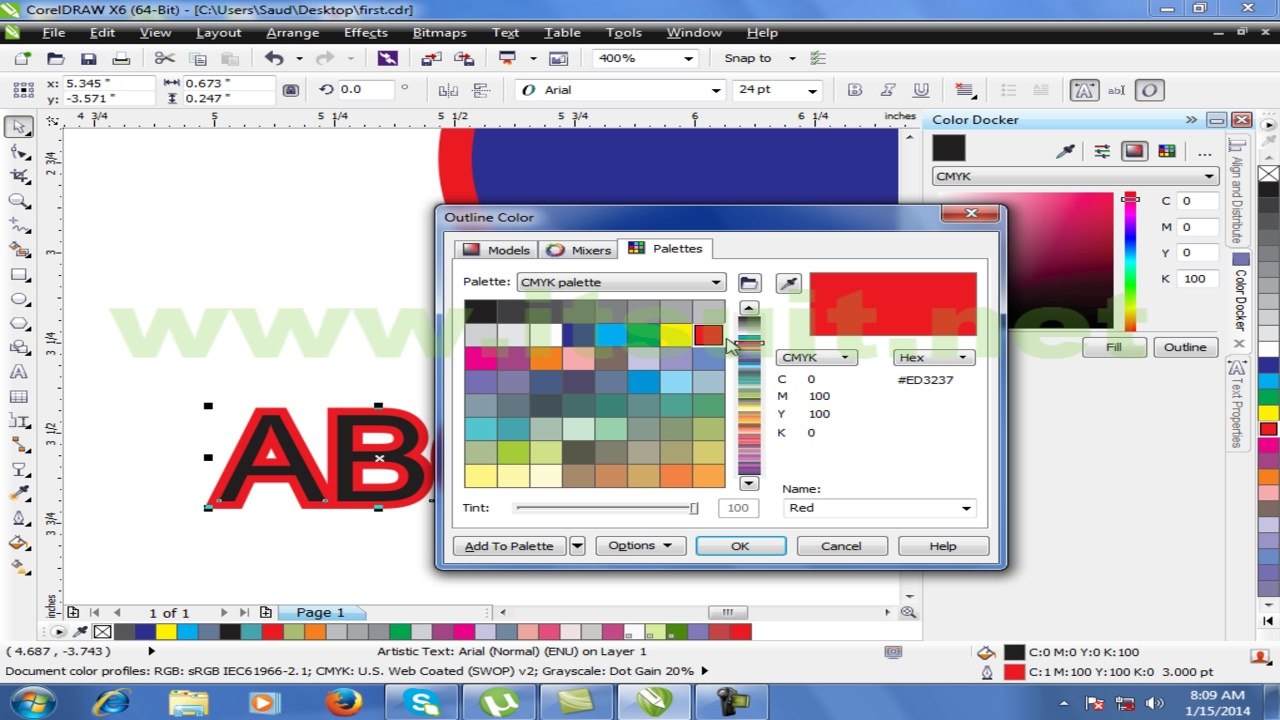Select the Crop tool
This screenshot has height=720, width=1280.
coord(19,176)
